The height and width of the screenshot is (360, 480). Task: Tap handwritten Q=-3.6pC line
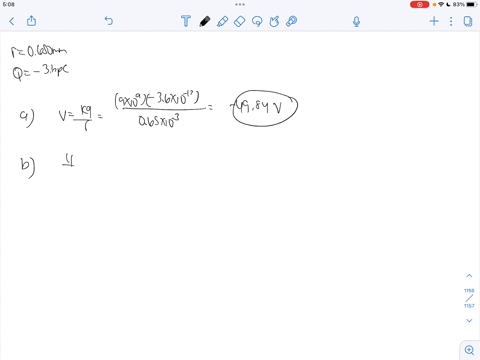pos(40,72)
